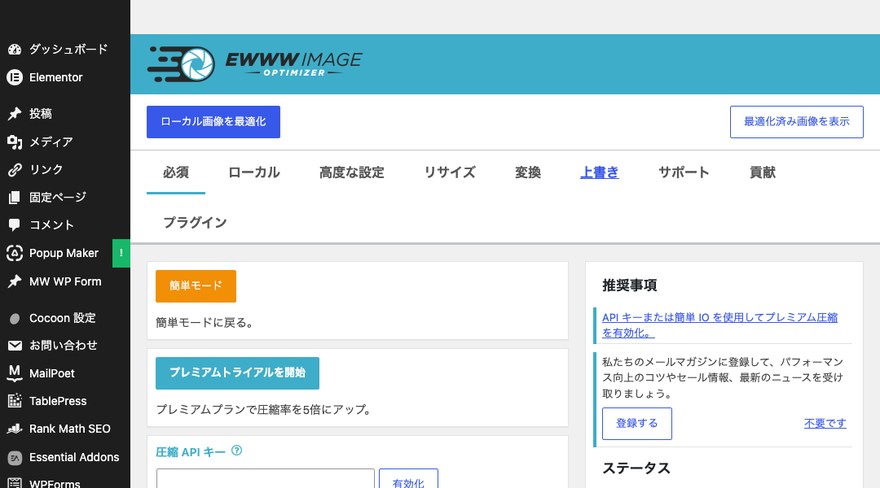Click the プレミアムプランで圧縮率を5倍にアップ text
The width and height of the screenshot is (880, 488).
tap(264, 410)
